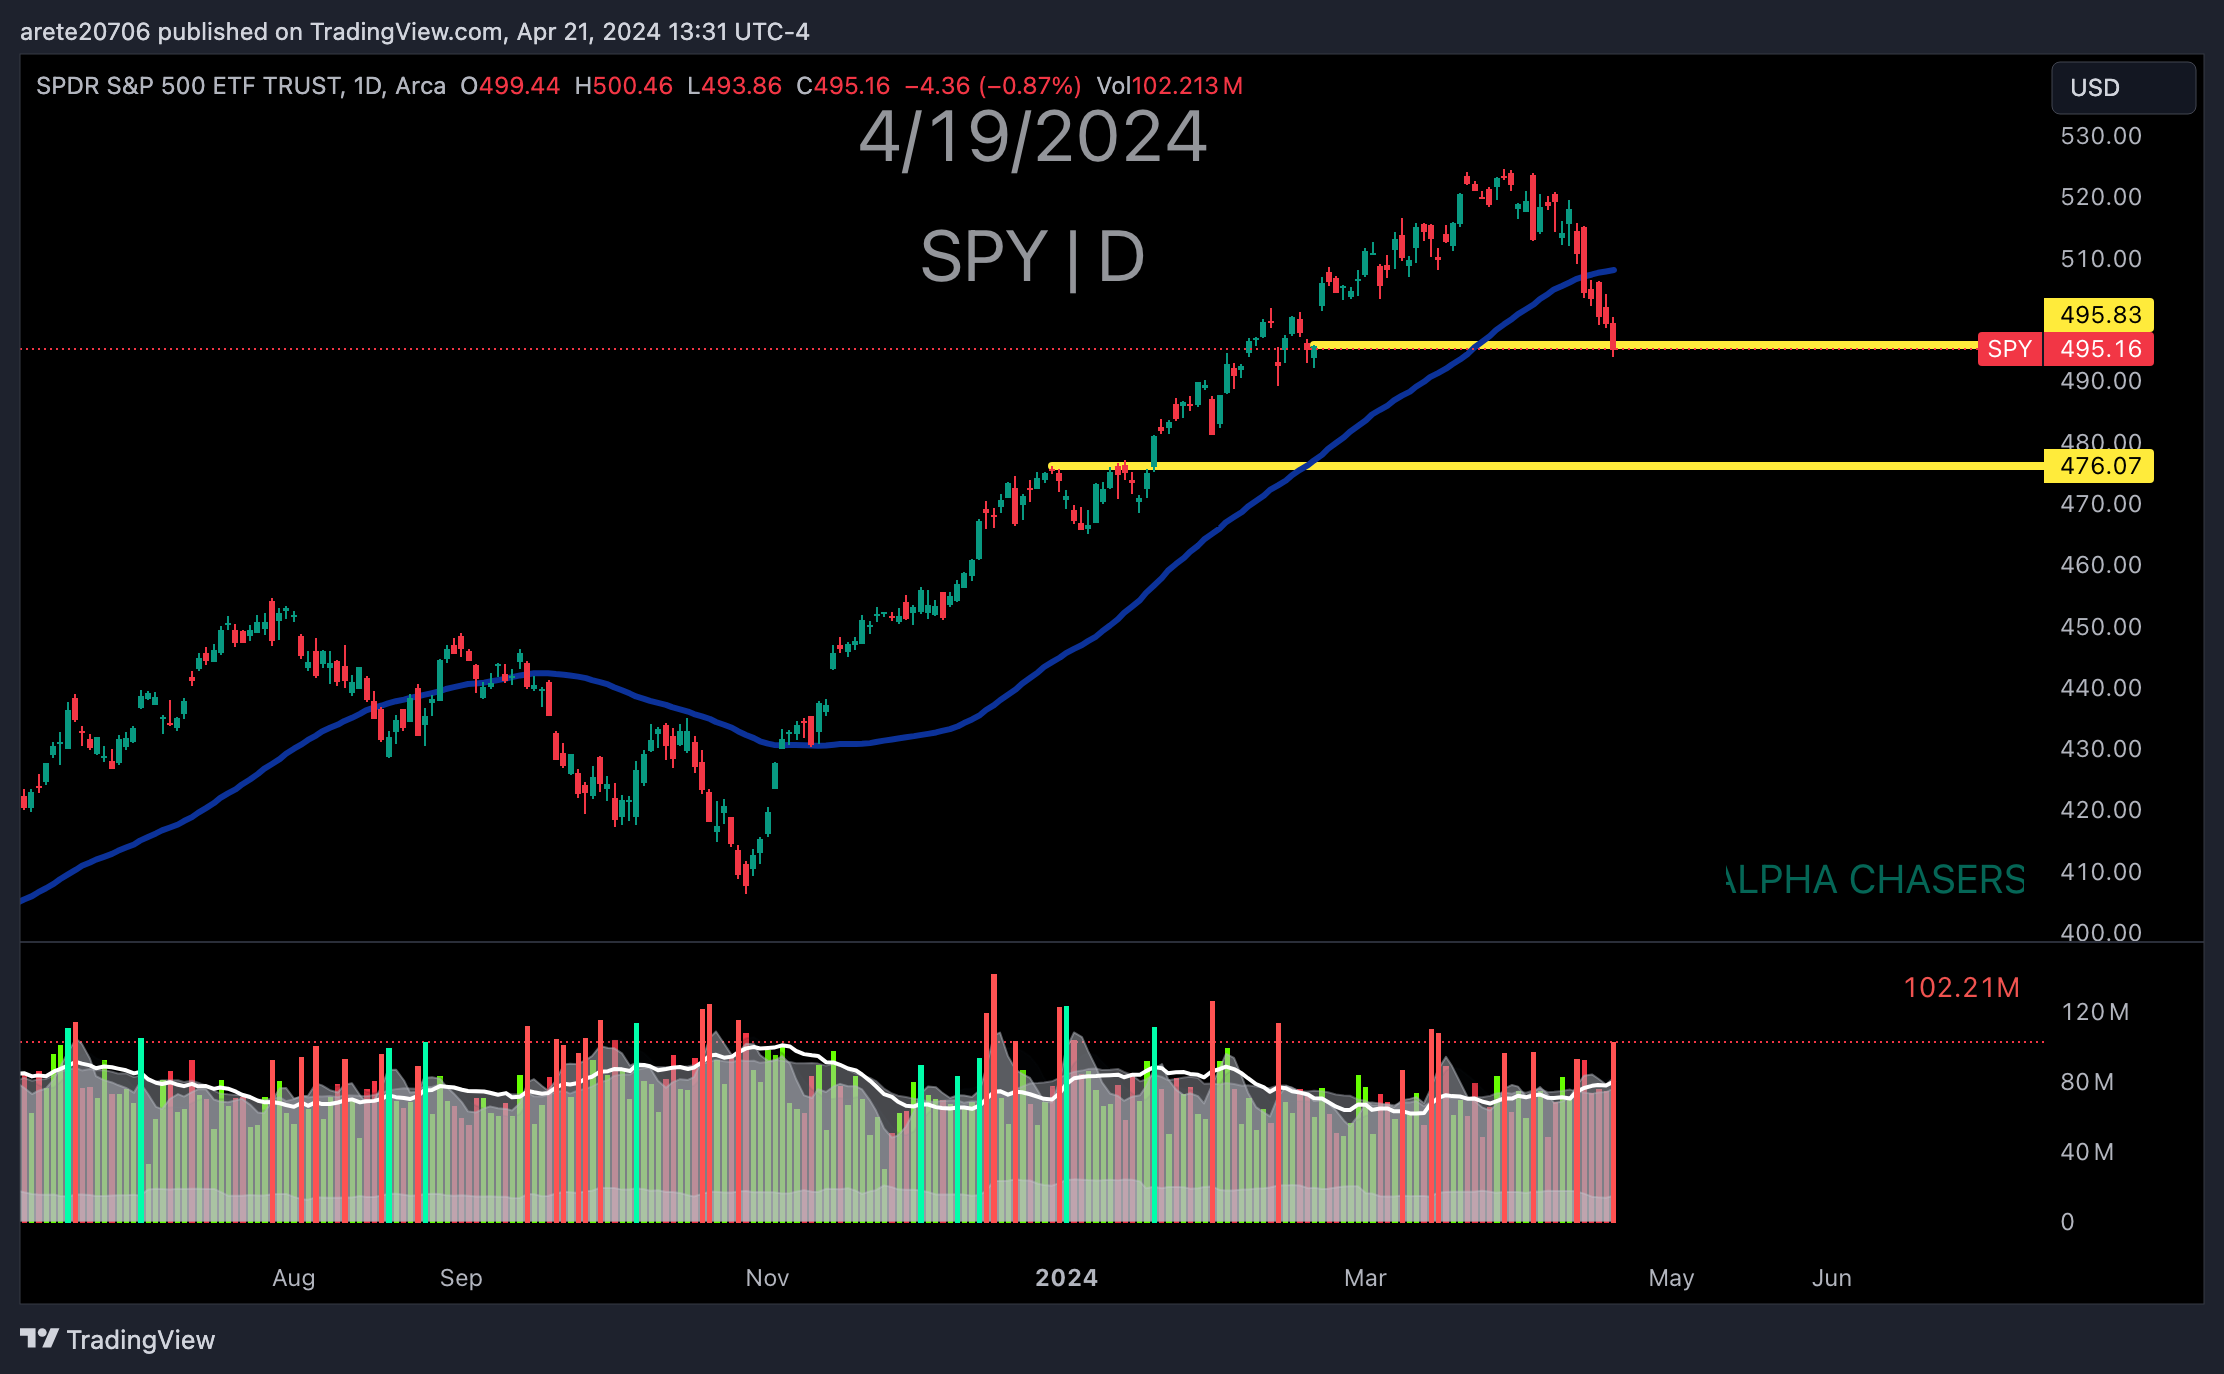2224x1374 pixels.
Task: Click the red SPY price tag
Action: click(2009, 349)
